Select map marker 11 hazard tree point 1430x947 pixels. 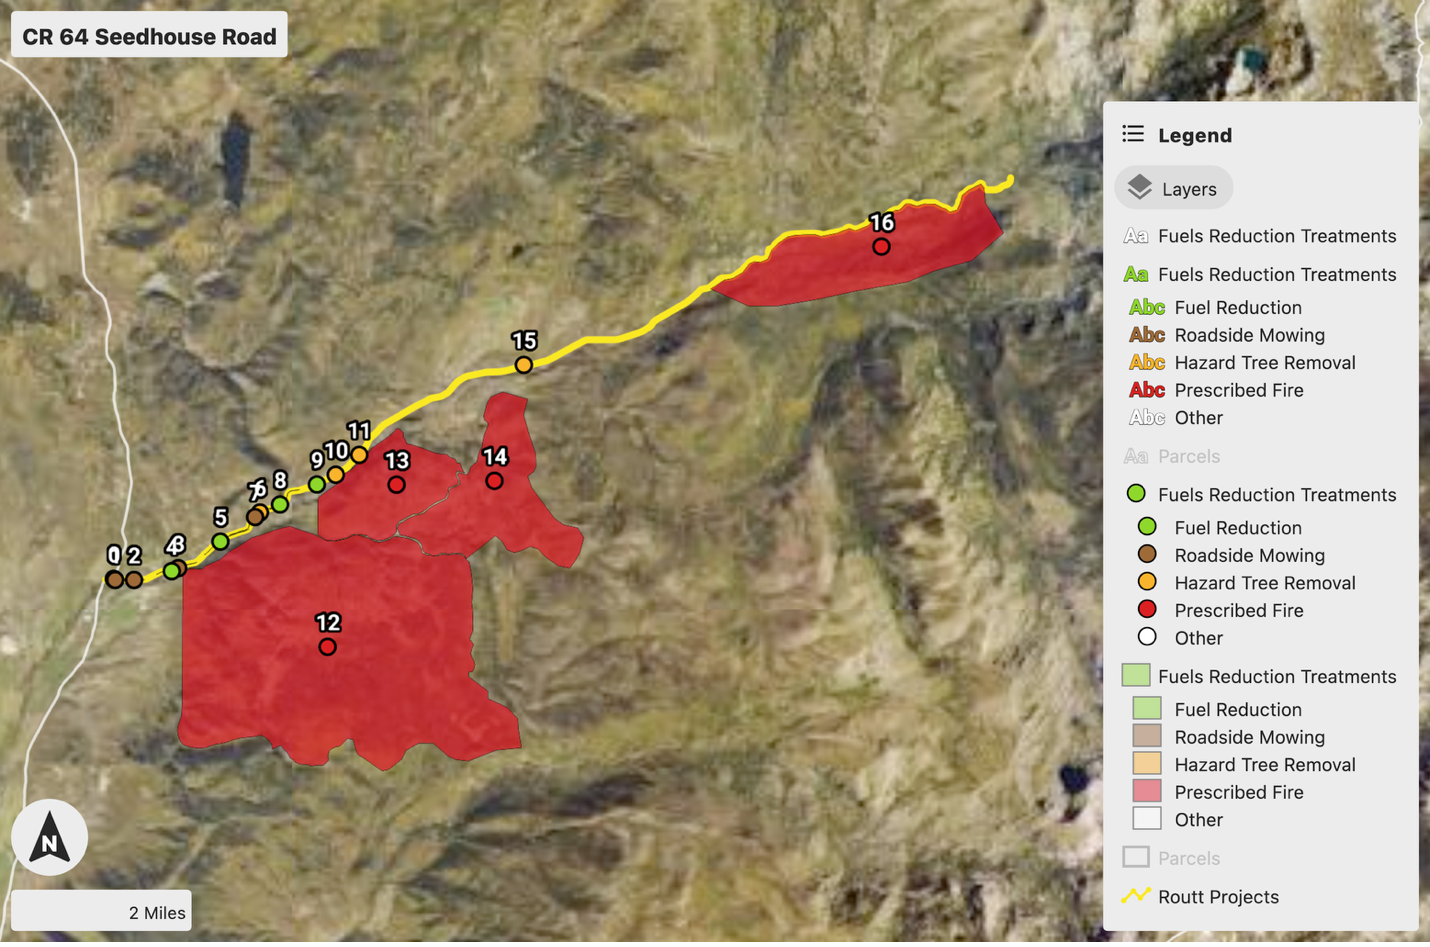pos(359,455)
